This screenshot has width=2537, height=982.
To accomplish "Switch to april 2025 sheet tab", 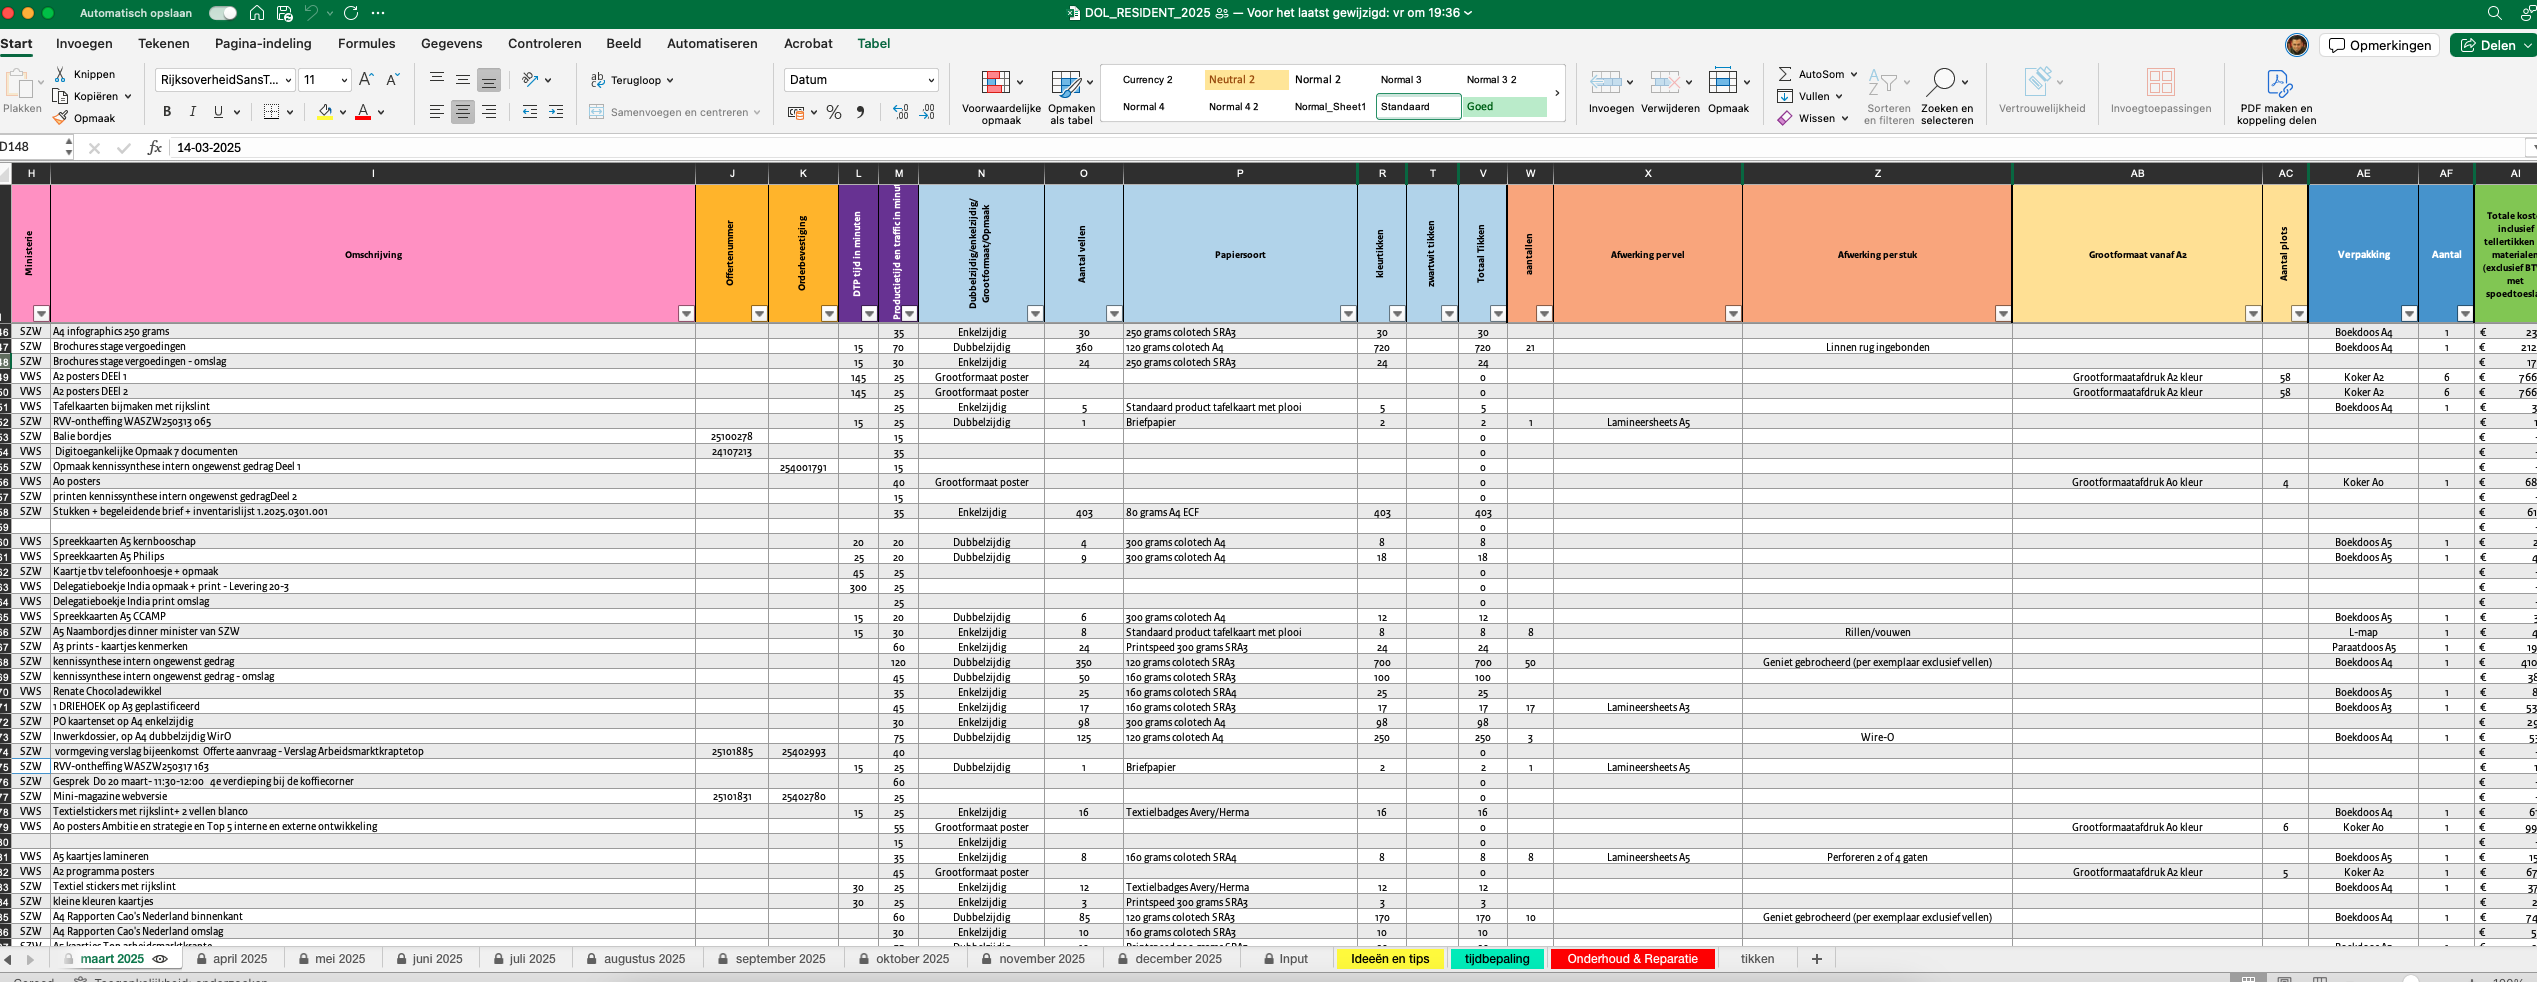I will click(x=232, y=959).
